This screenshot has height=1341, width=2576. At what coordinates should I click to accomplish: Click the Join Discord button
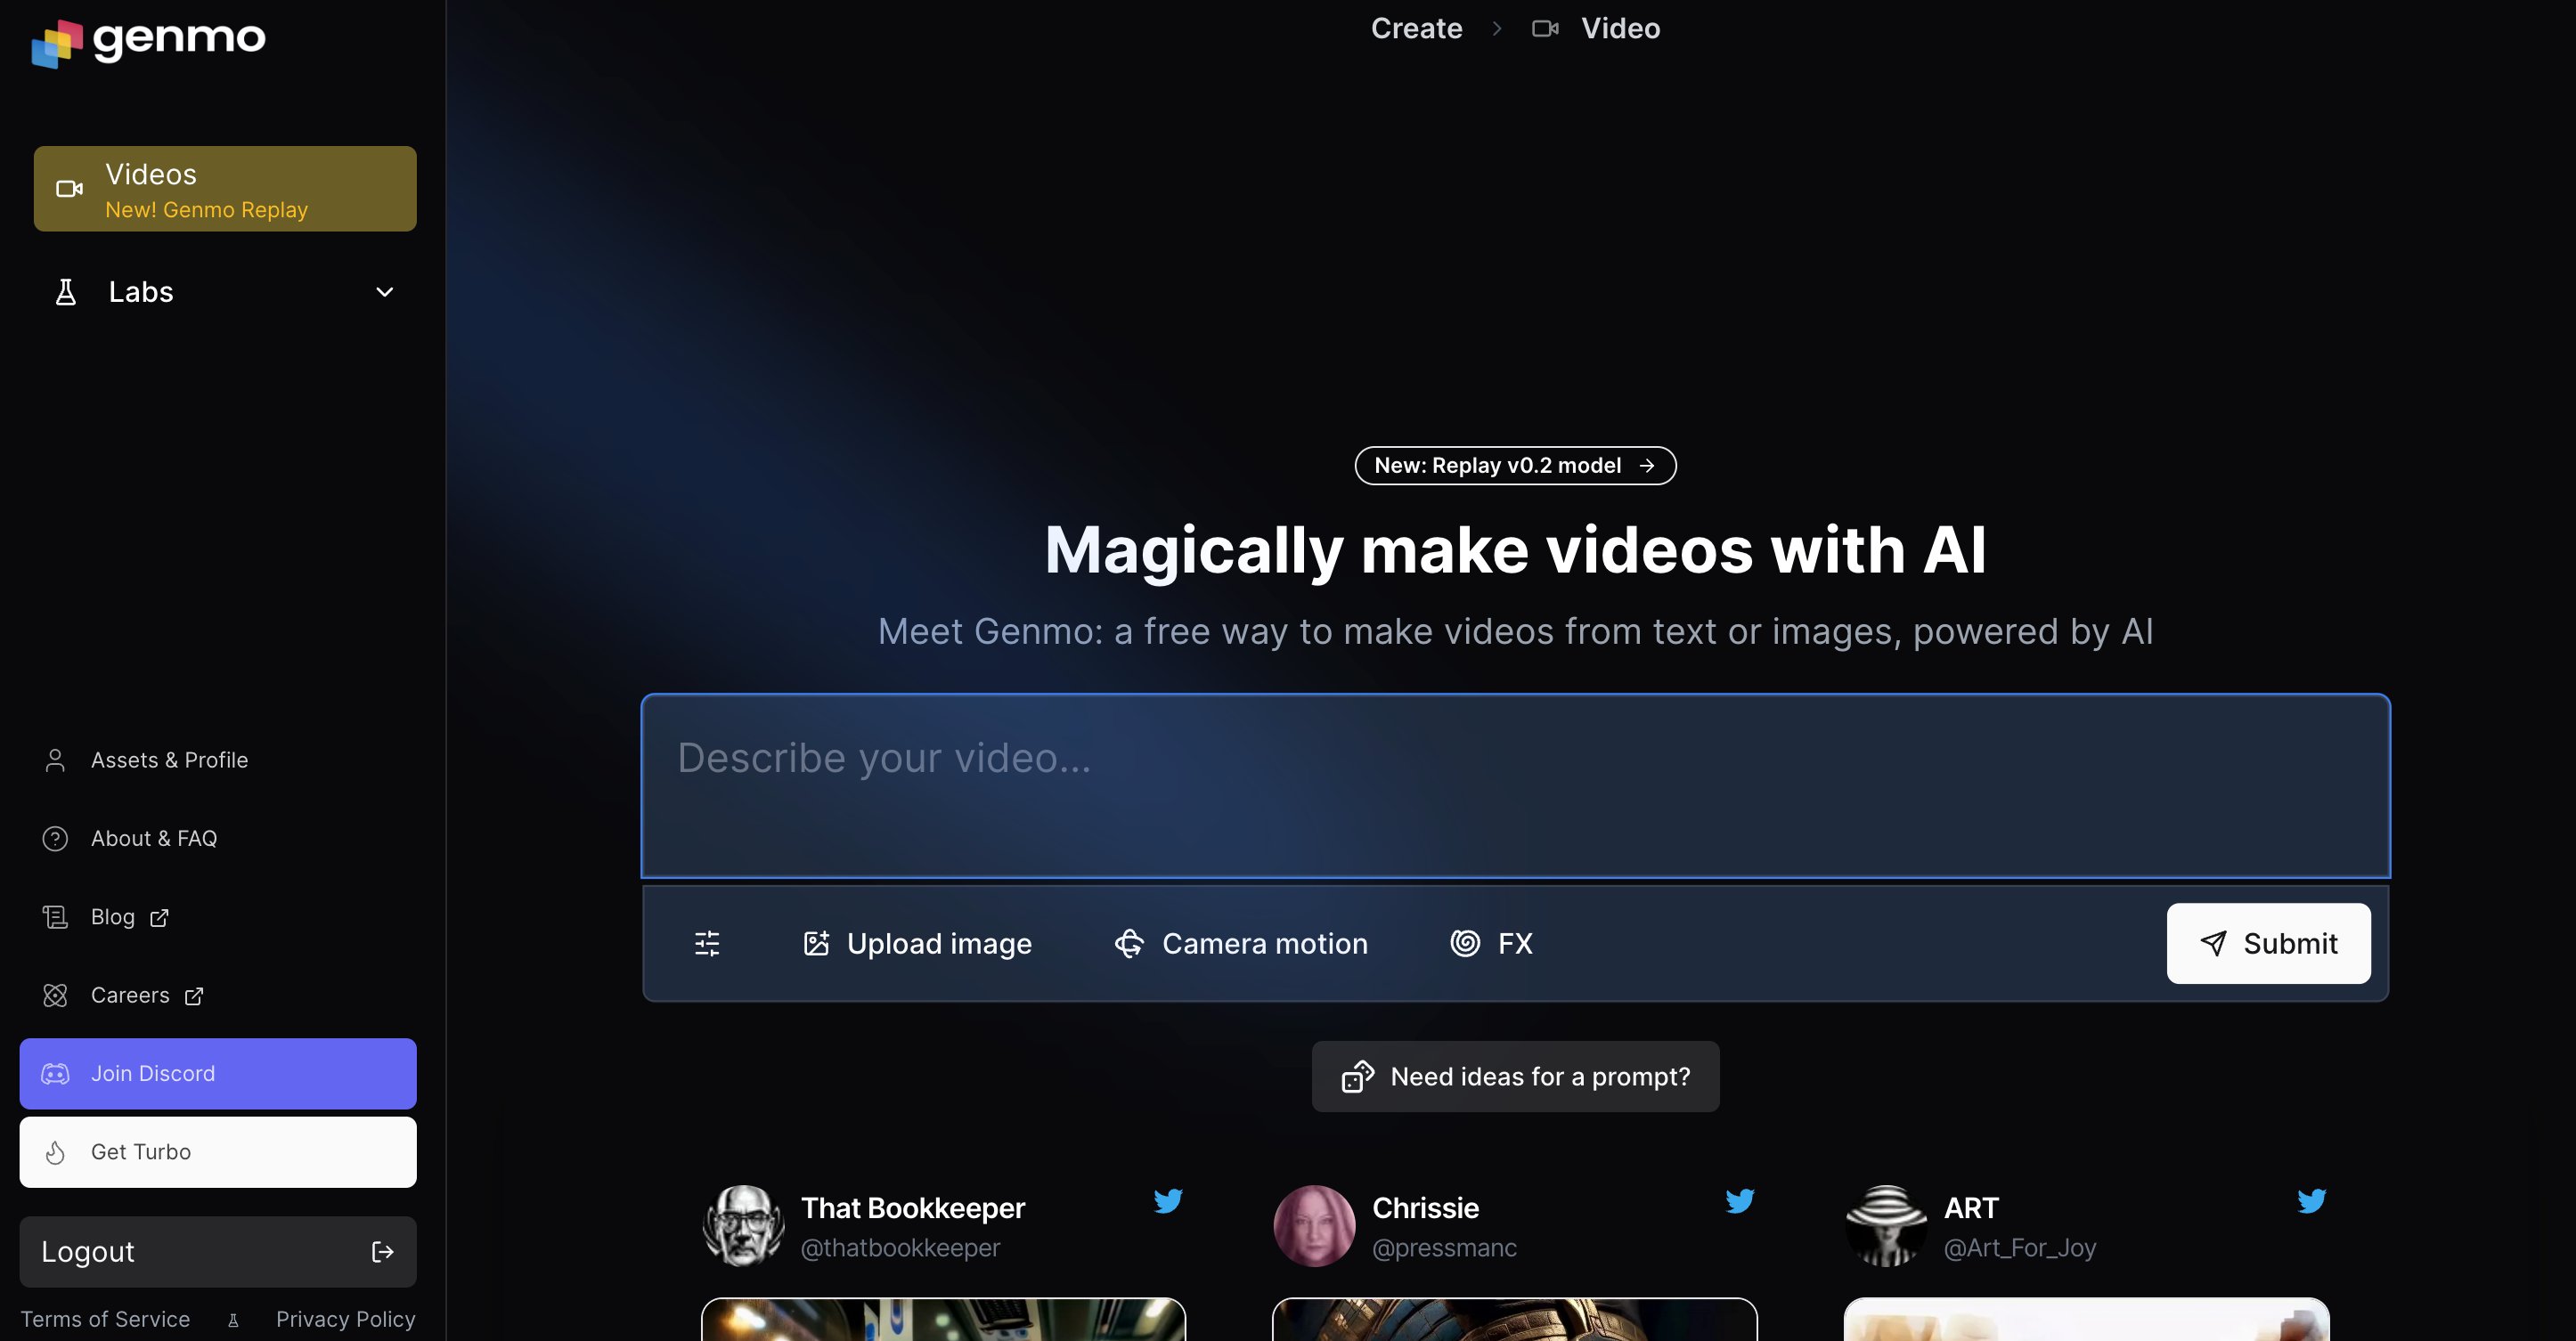click(218, 1073)
